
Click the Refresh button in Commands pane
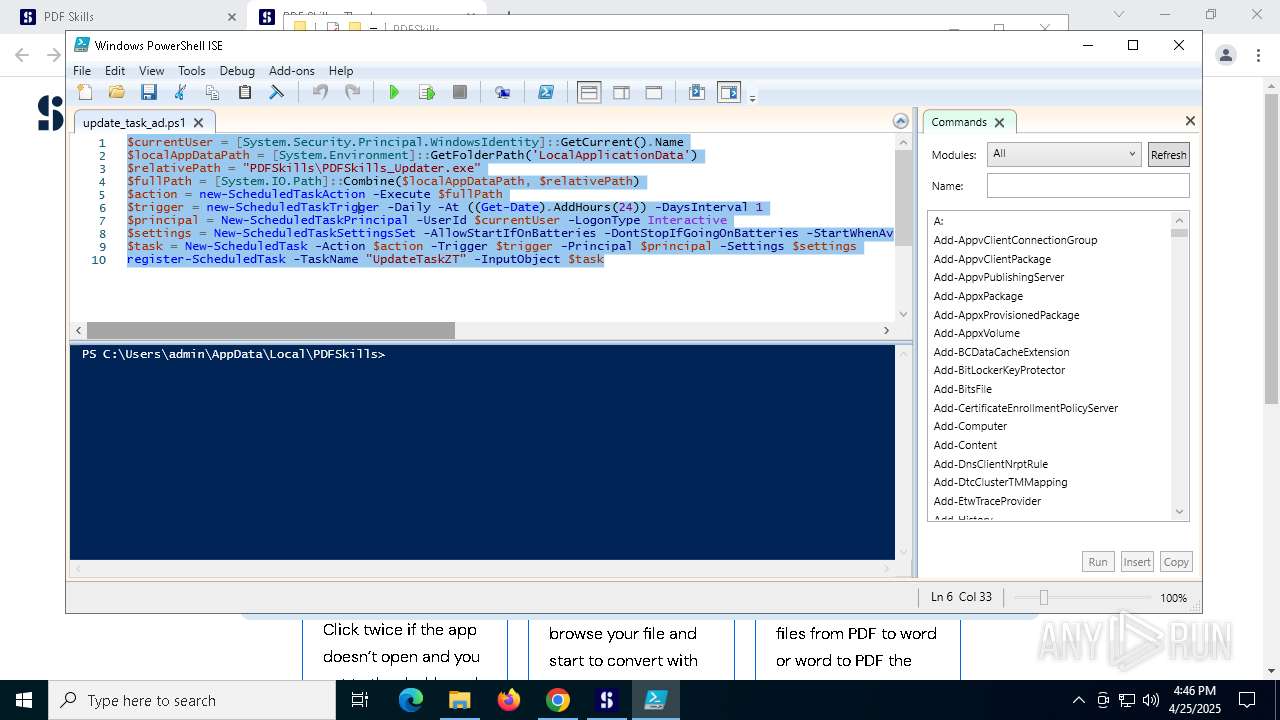(x=1168, y=154)
